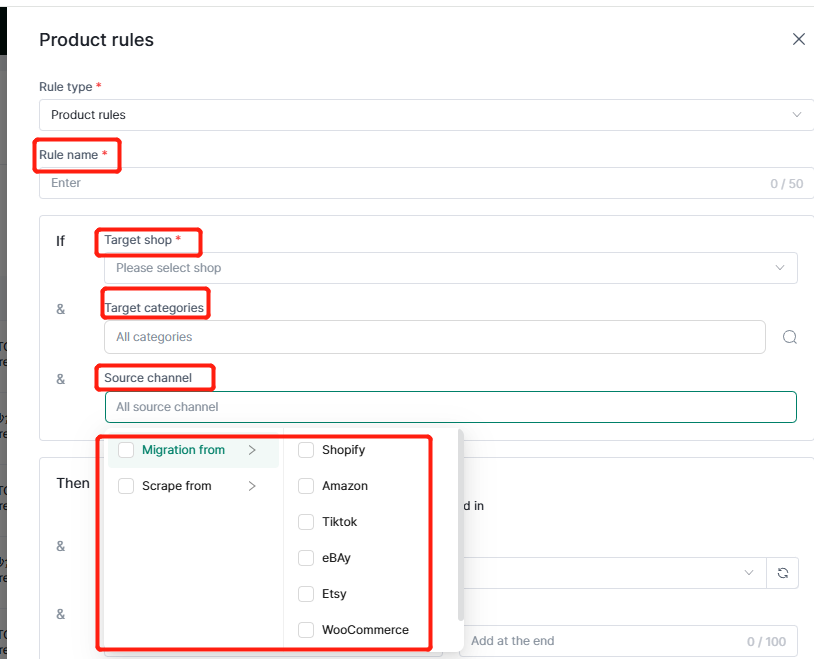Focus the All source channel field

coord(450,407)
